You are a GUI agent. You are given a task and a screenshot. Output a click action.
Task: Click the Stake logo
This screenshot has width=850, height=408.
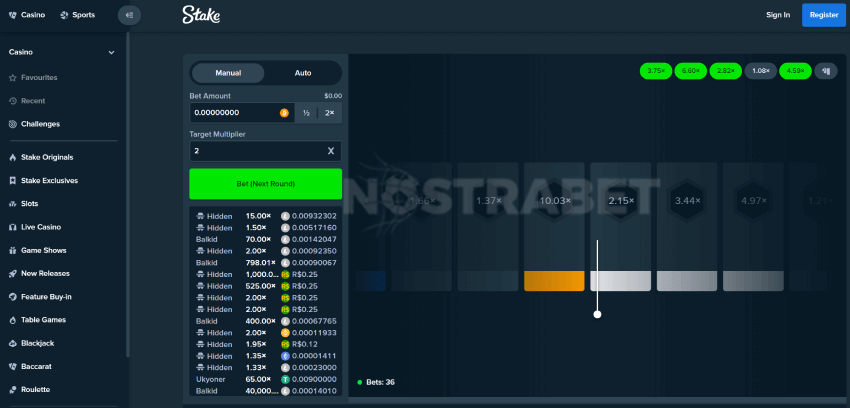tap(201, 15)
